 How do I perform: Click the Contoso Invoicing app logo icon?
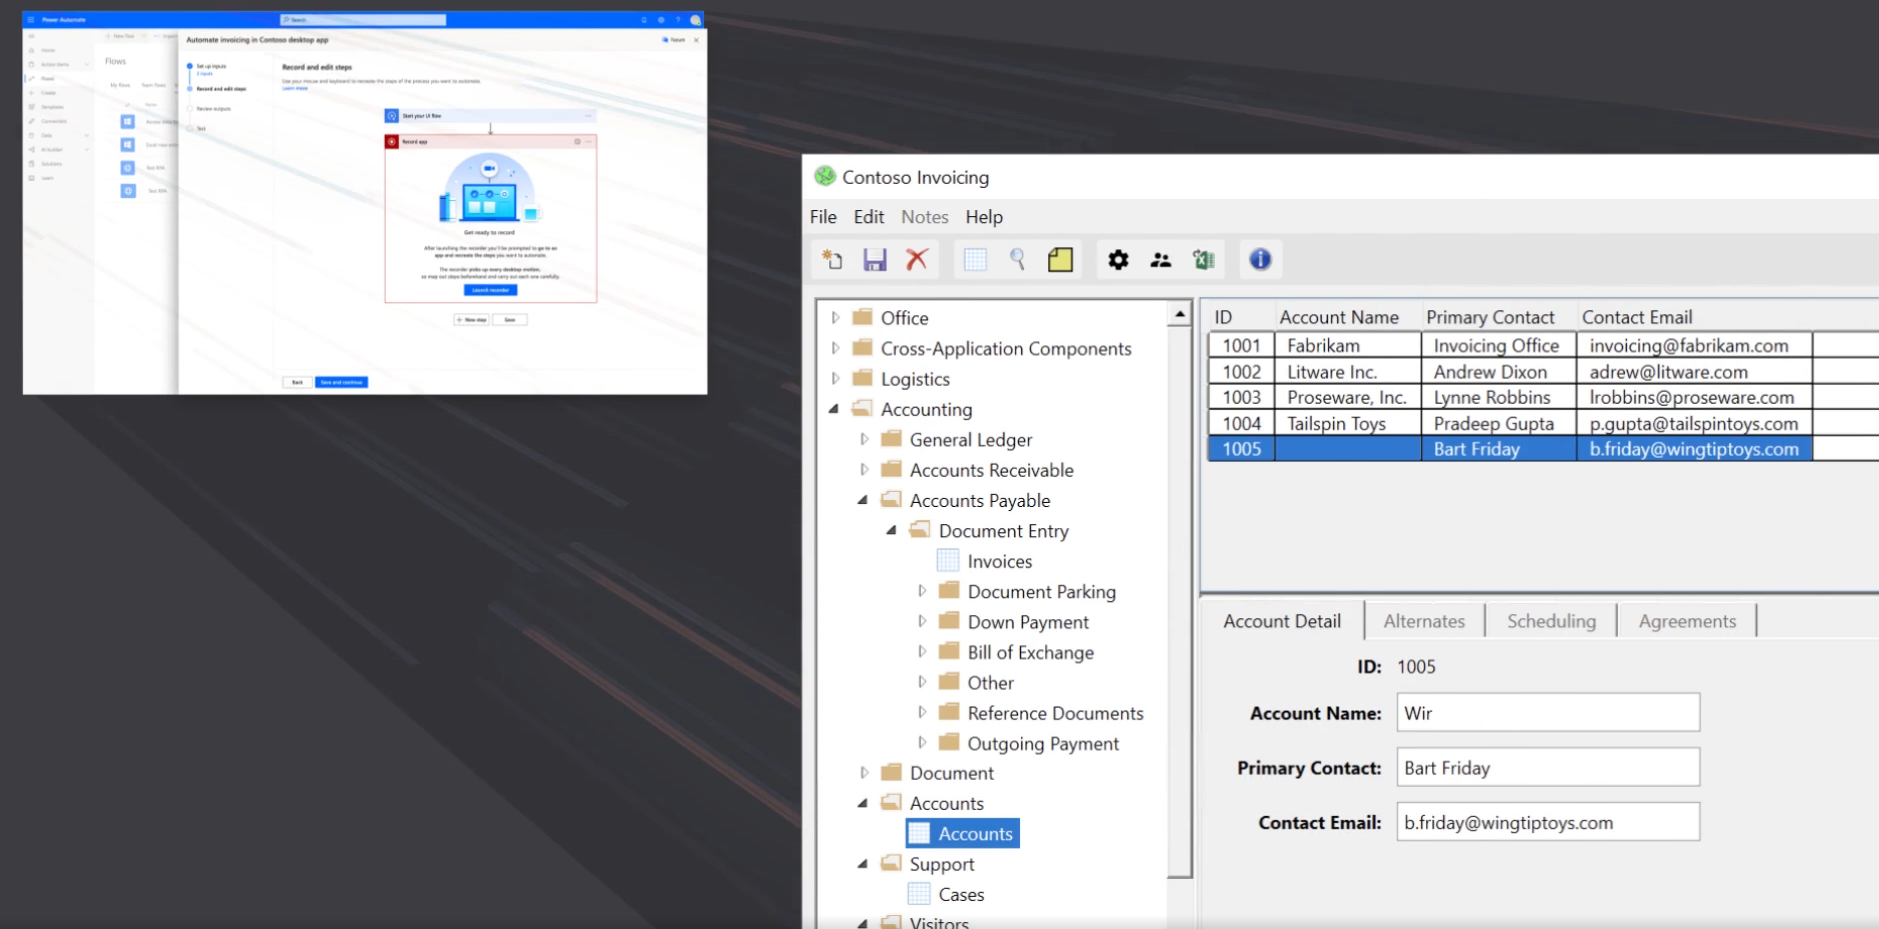pos(825,177)
